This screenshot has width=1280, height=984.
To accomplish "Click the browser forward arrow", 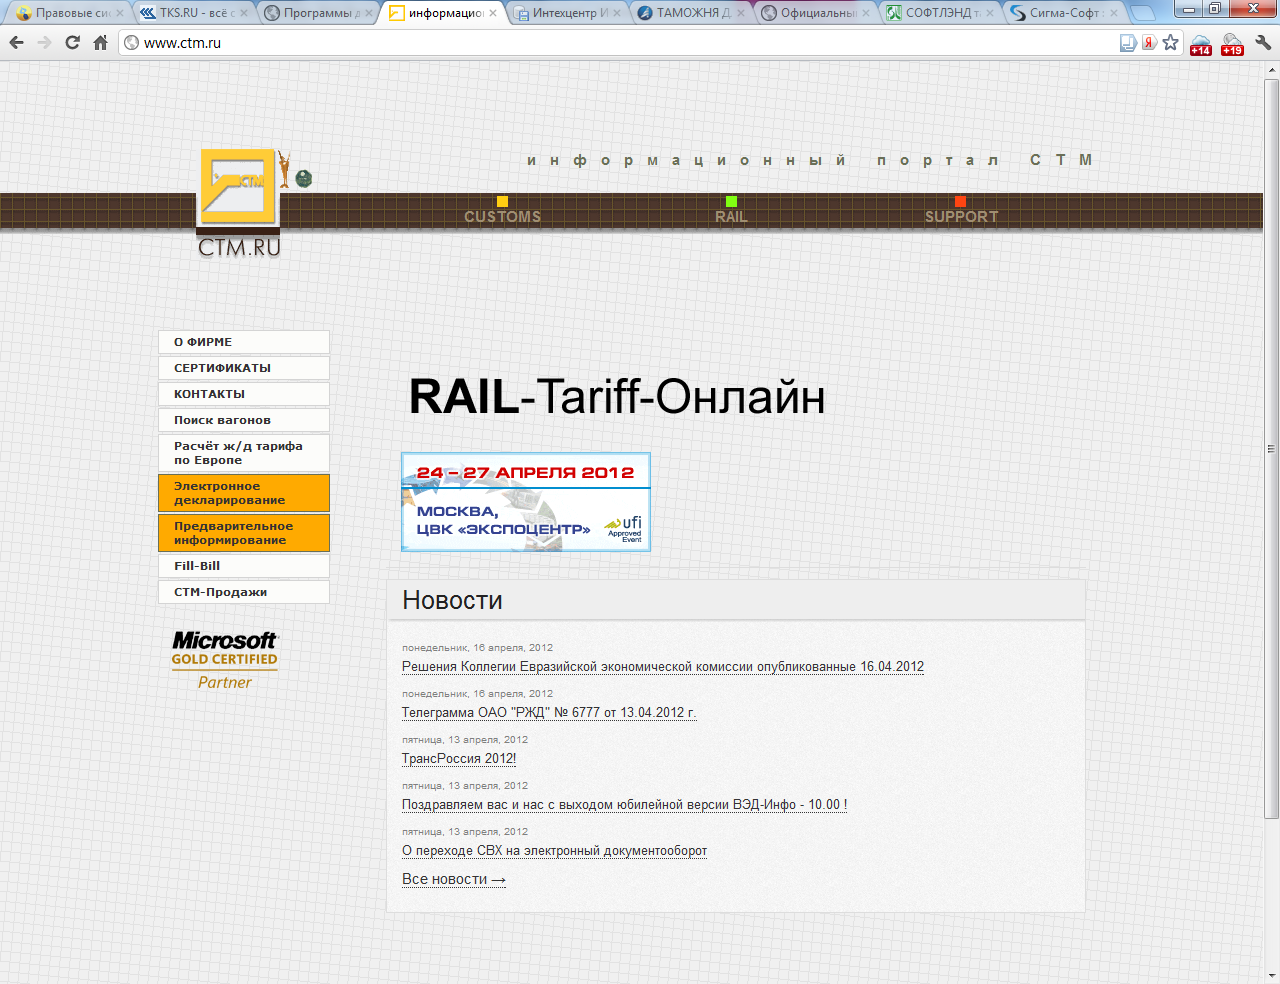I will click(x=44, y=42).
